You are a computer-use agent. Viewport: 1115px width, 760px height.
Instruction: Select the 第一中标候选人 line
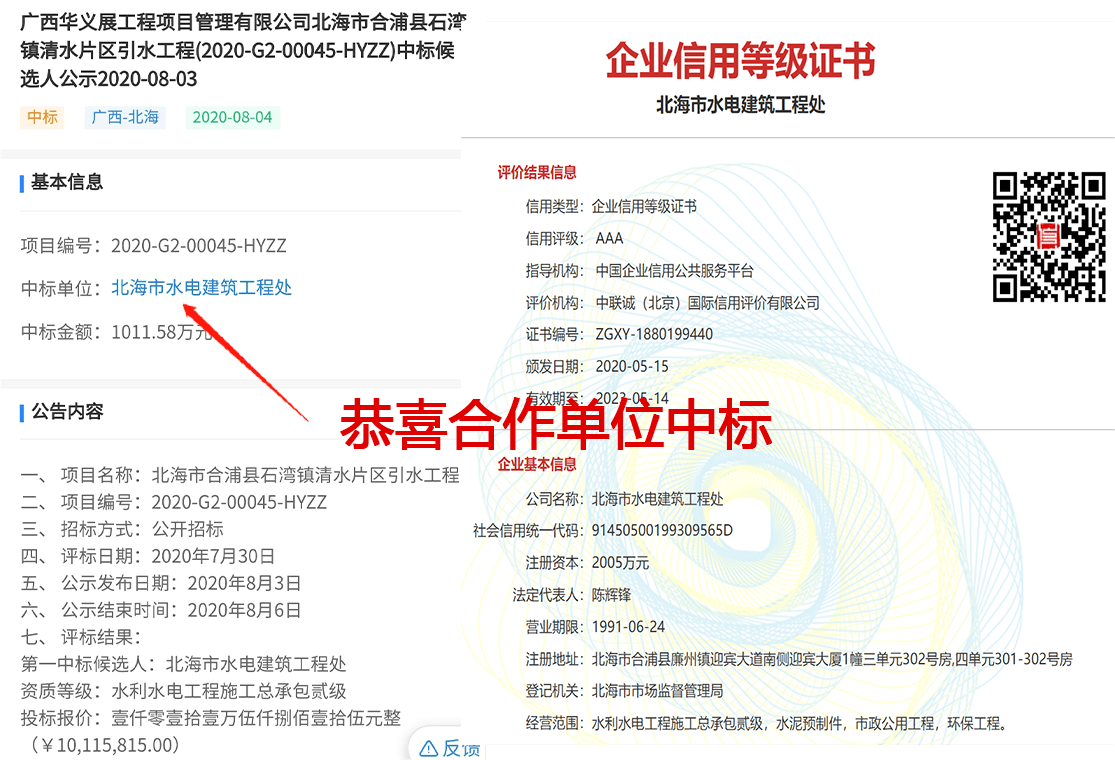183,664
